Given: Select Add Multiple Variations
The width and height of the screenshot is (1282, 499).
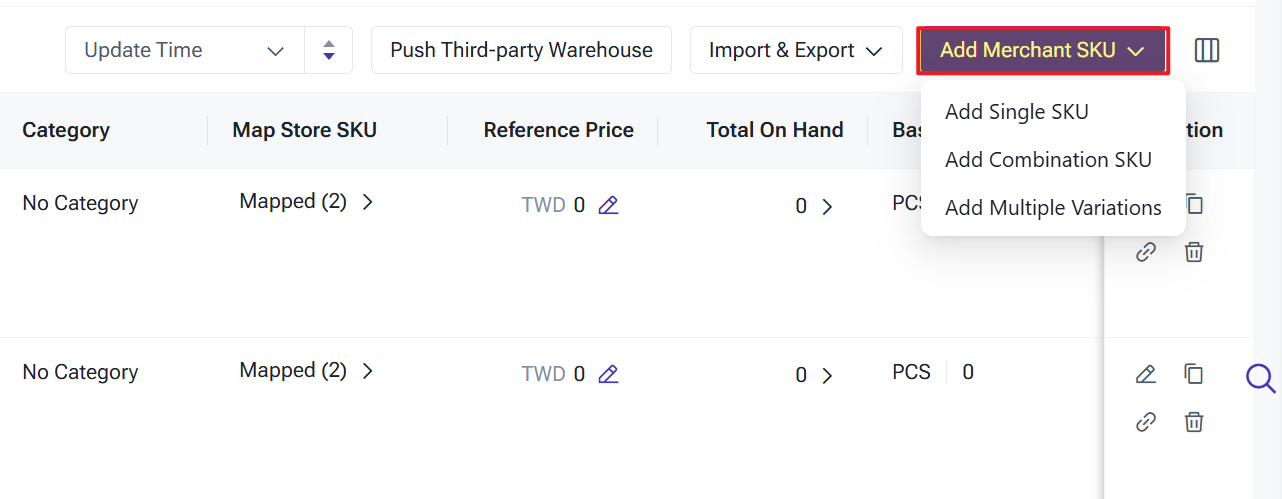Looking at the screenshot, I should [1053, 208].
